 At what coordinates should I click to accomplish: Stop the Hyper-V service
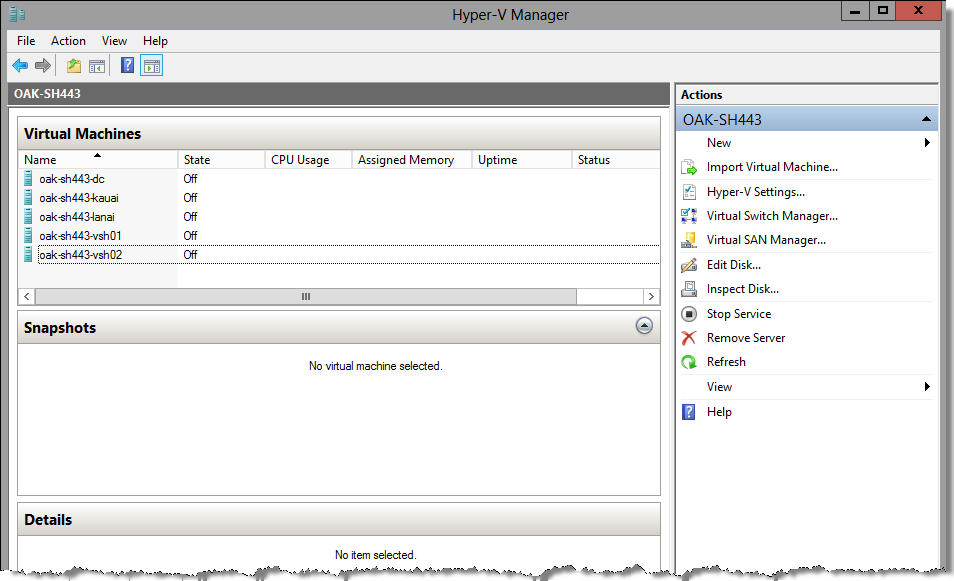click(x=737, y=313)
